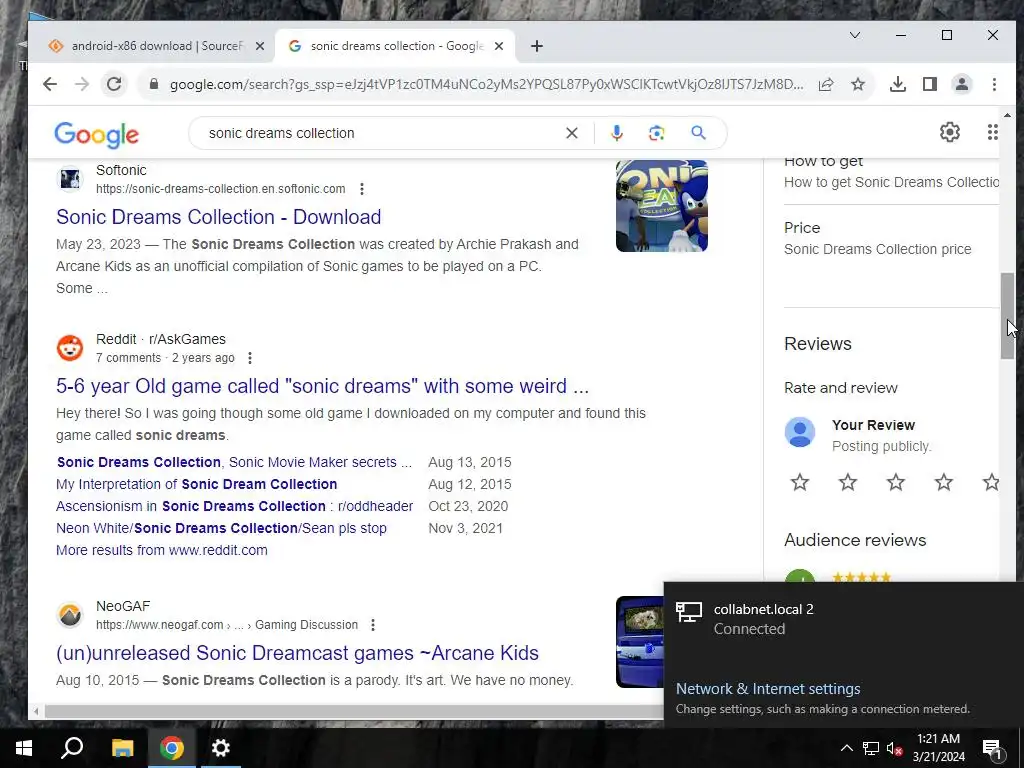Close the android-x86 download tab
The width and height of the screenshot is (1024, 768).
(x=260, y=46)
